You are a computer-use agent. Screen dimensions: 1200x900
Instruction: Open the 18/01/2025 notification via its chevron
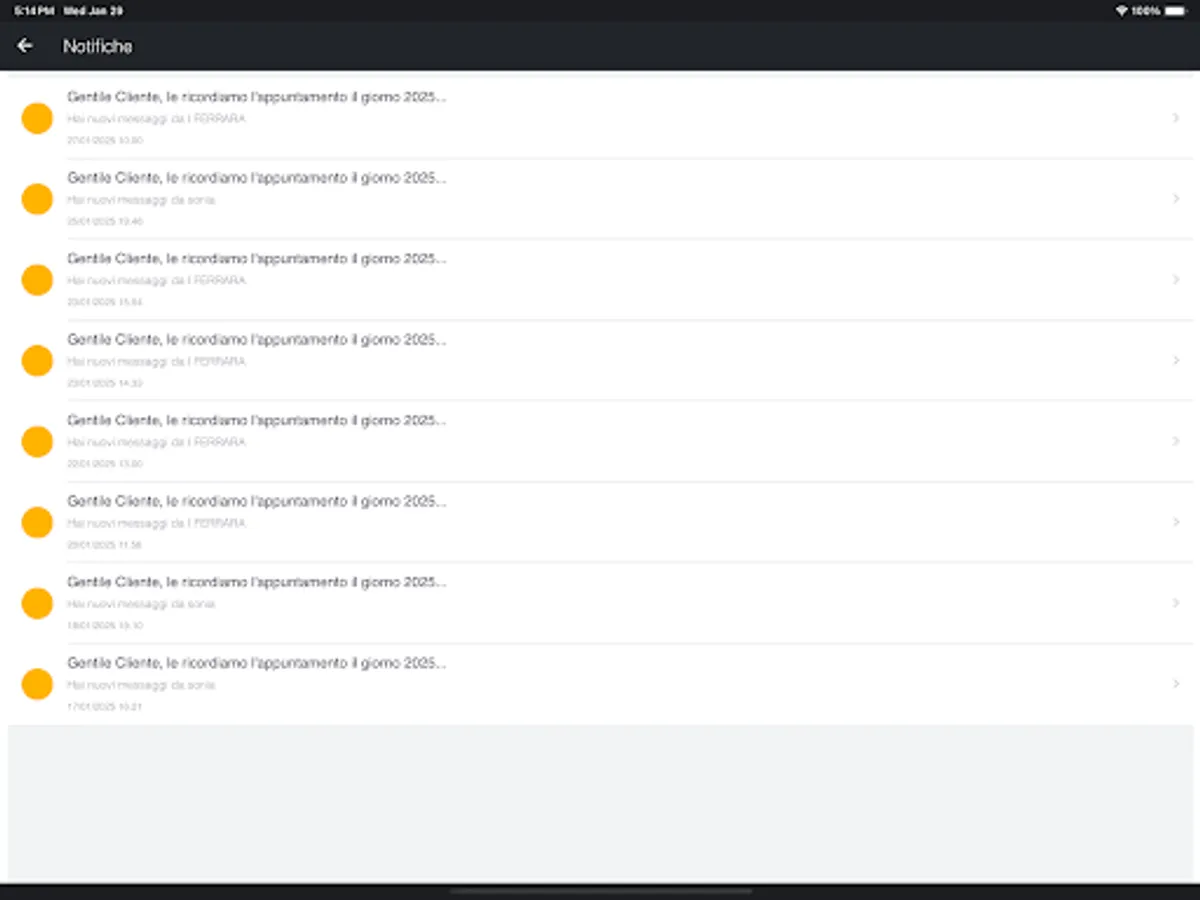1176,603
